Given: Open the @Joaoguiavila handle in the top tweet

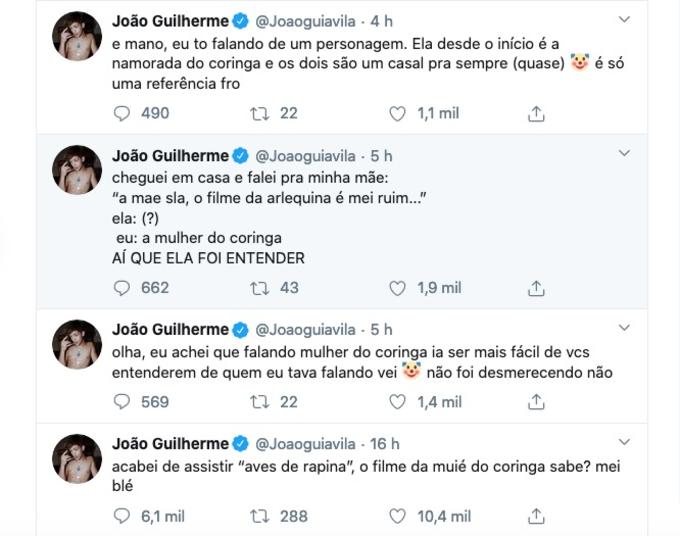Looking at the screenshot, I should pyautogui.click(x=309, y=20).
